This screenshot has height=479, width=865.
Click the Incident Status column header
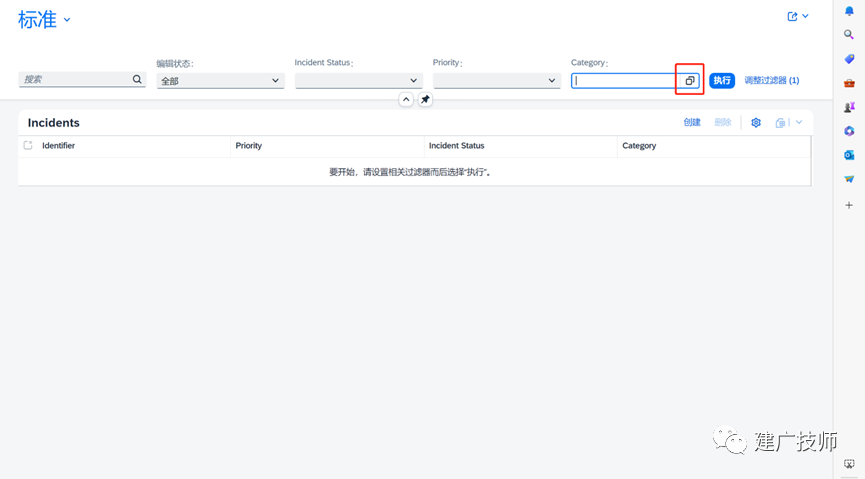(x=457, y=146)
